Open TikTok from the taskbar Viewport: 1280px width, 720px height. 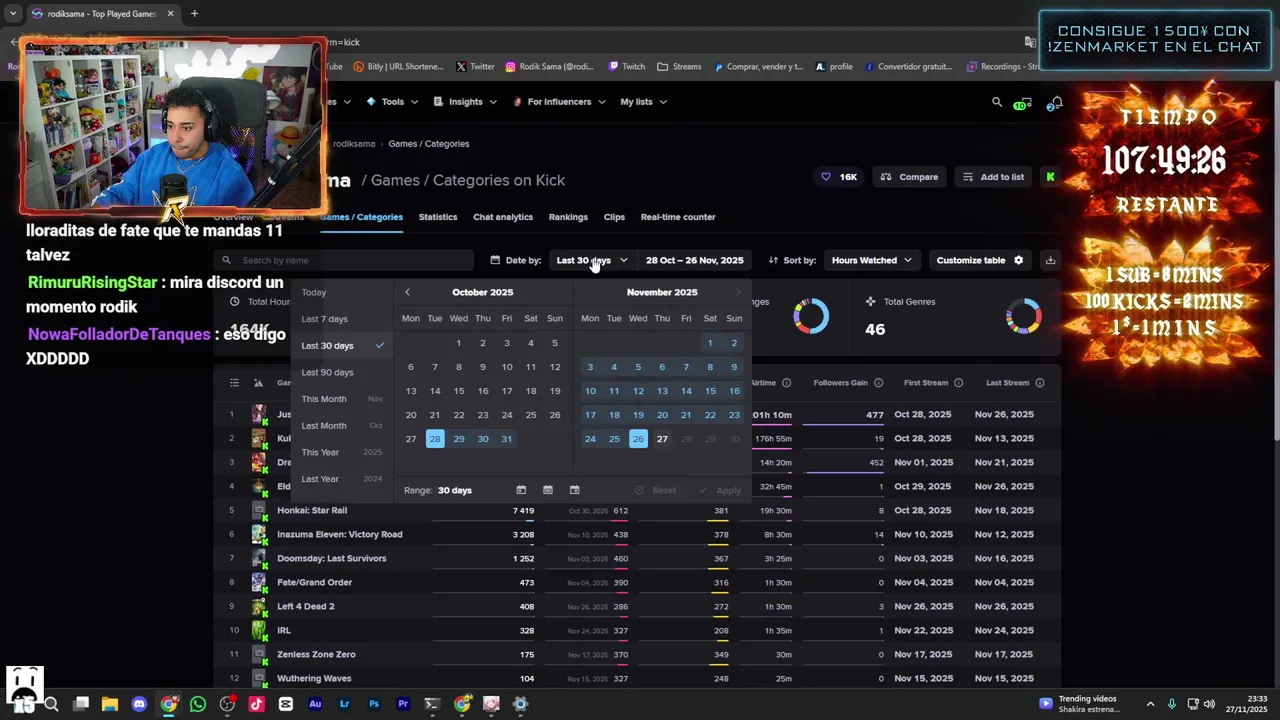pyautogui.click(x=256, y=704)
